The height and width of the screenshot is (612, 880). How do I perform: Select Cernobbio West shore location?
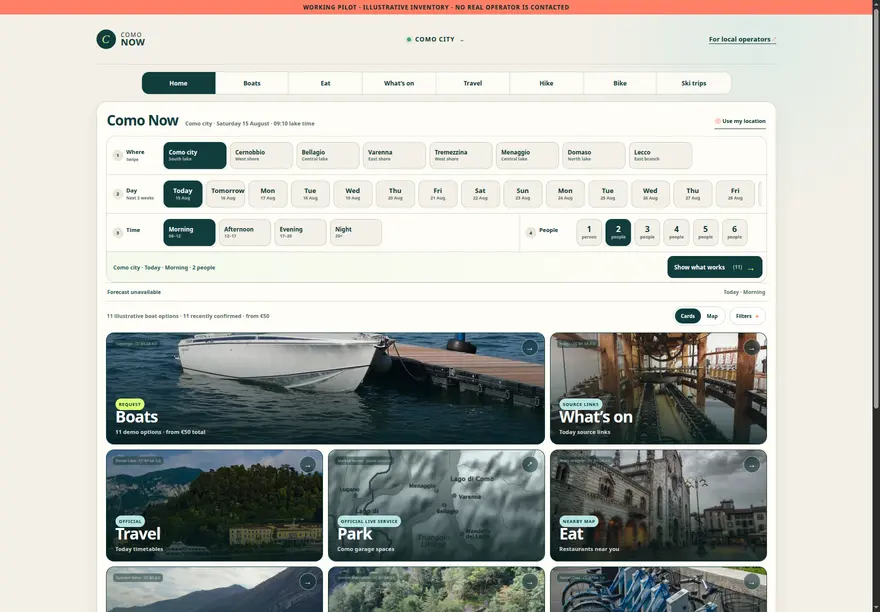tap(262, 156)
